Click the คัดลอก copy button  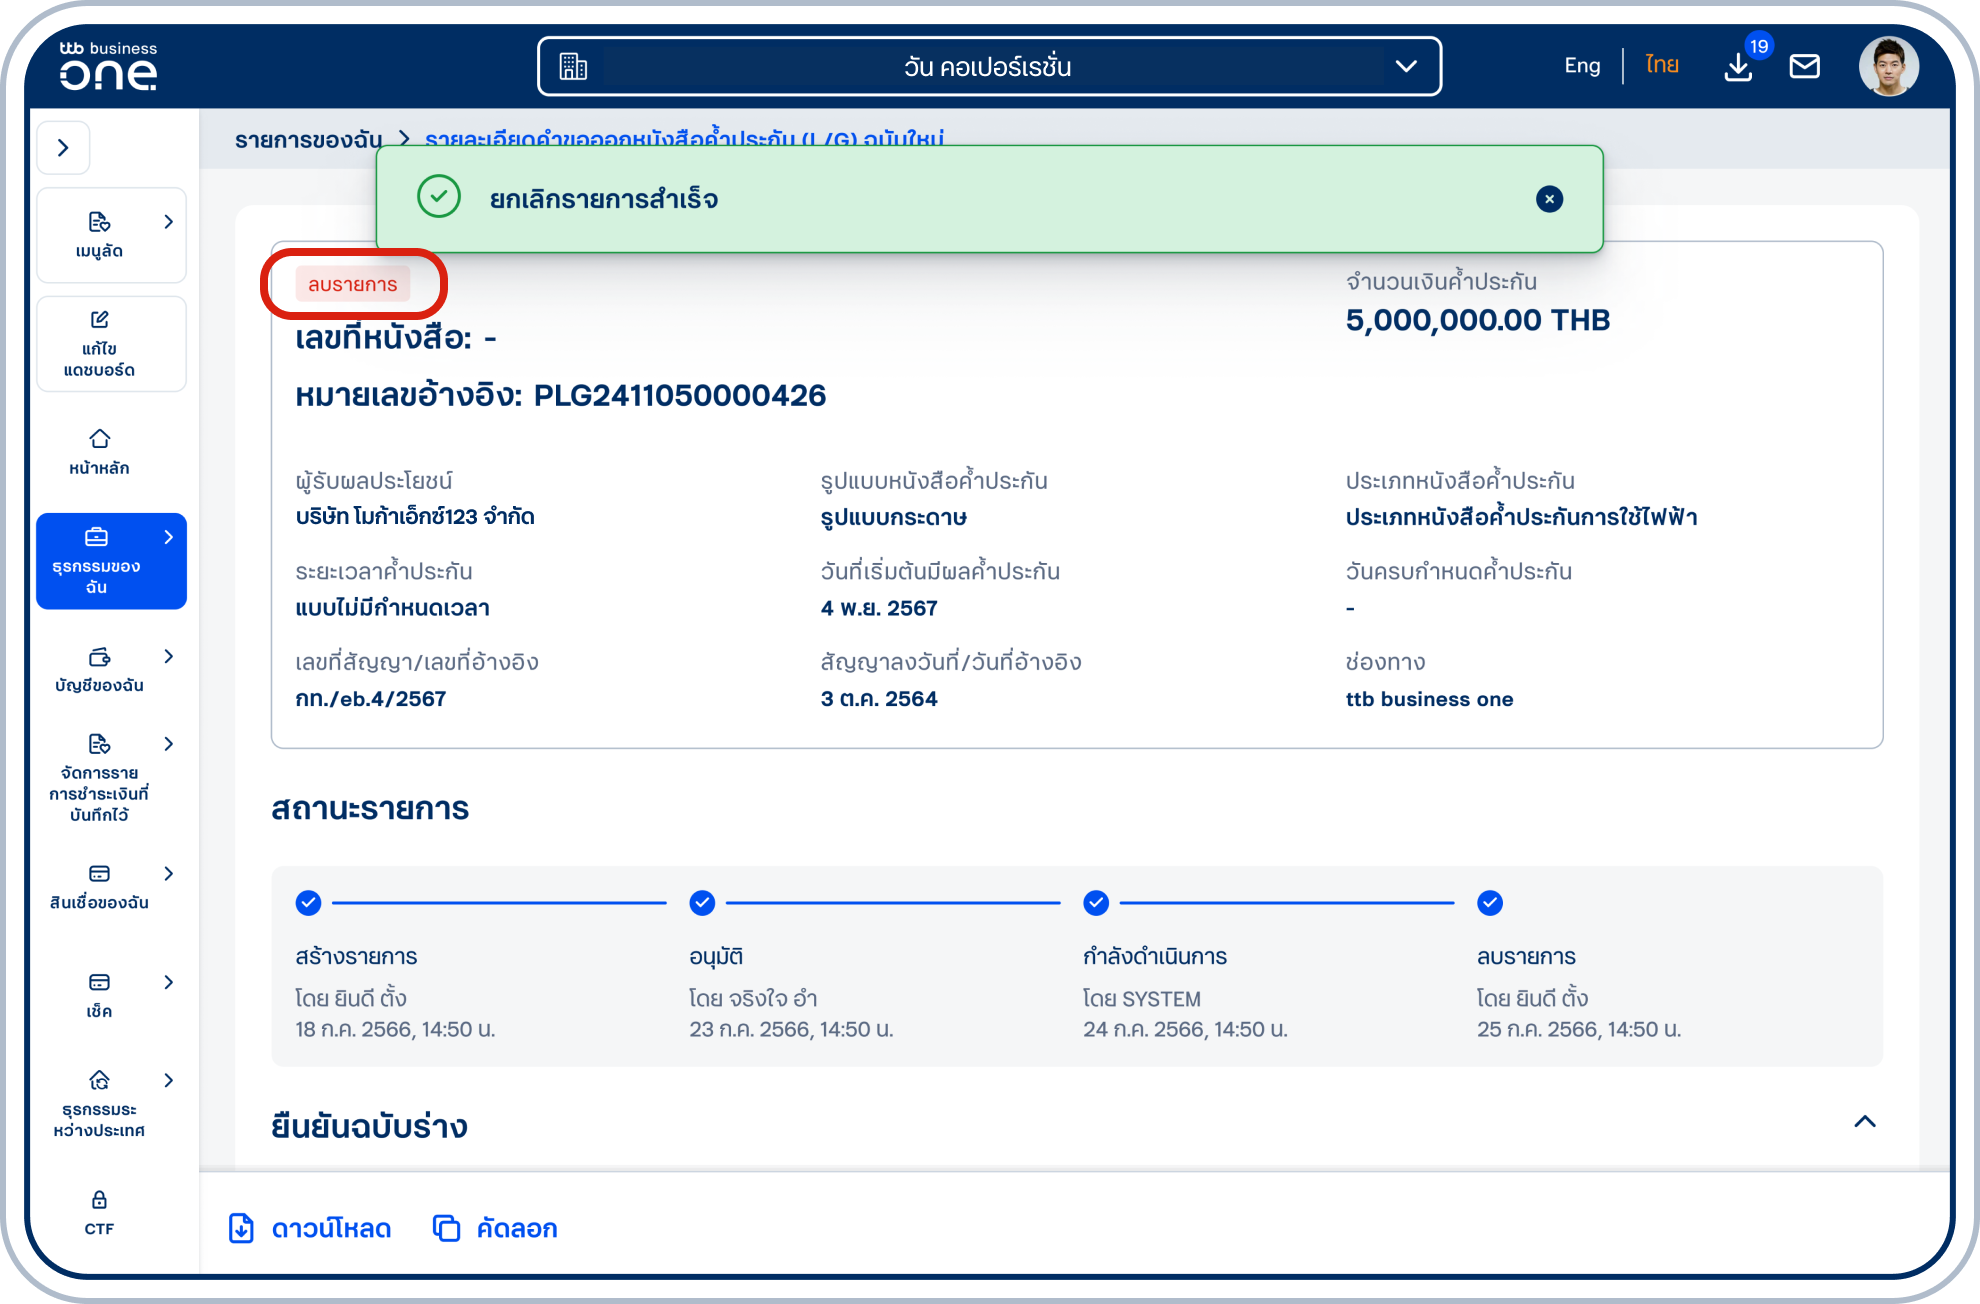pyautogui.click(x=495, y=1228)
